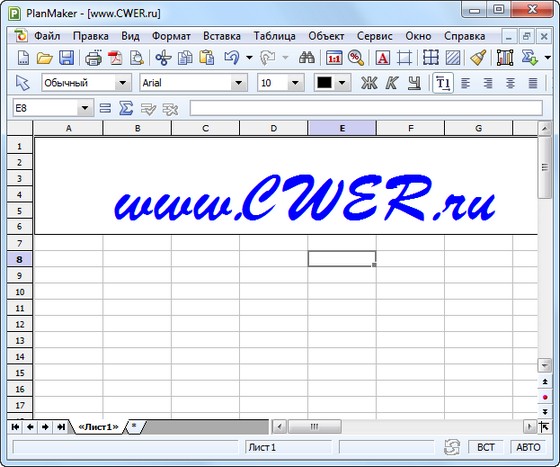Apply shading with the hatched icon

(x=453, y=58)
